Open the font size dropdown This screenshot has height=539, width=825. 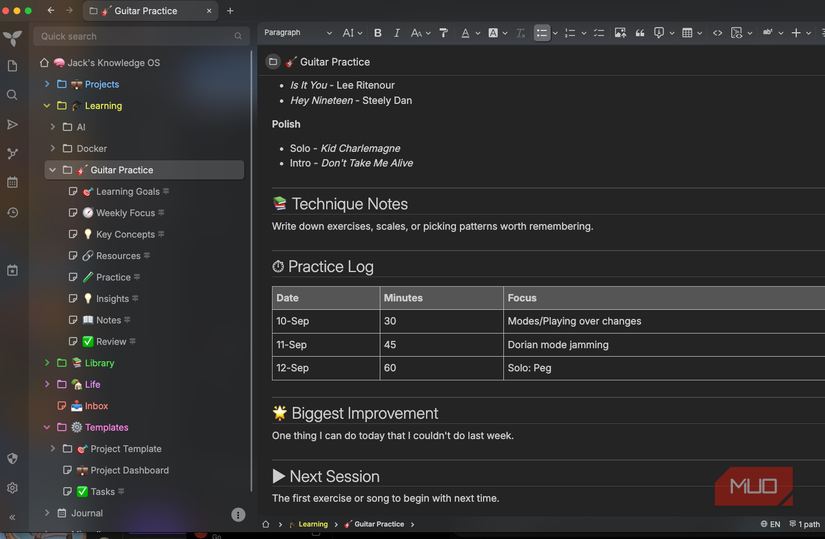tap(420, 33)
